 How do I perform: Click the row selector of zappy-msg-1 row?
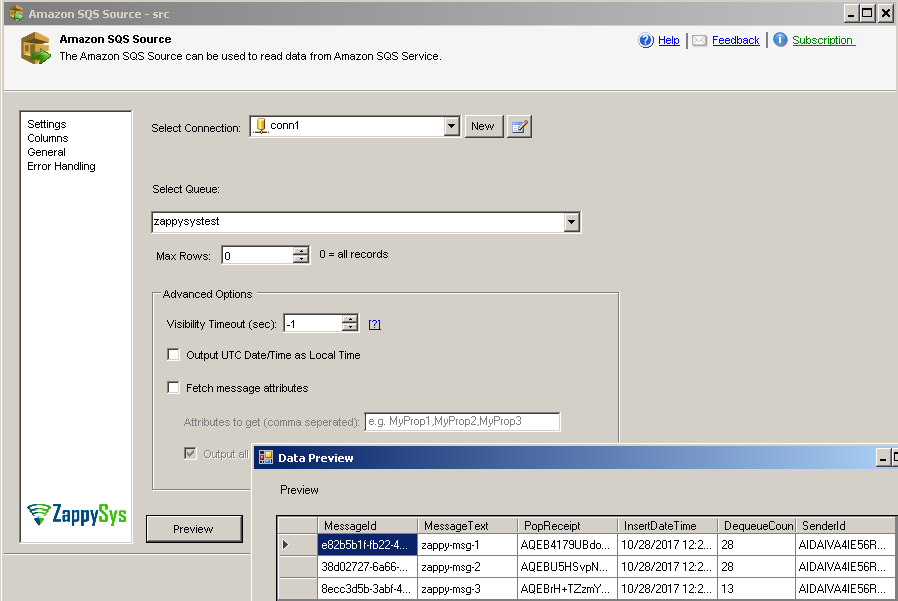point(298,545)
